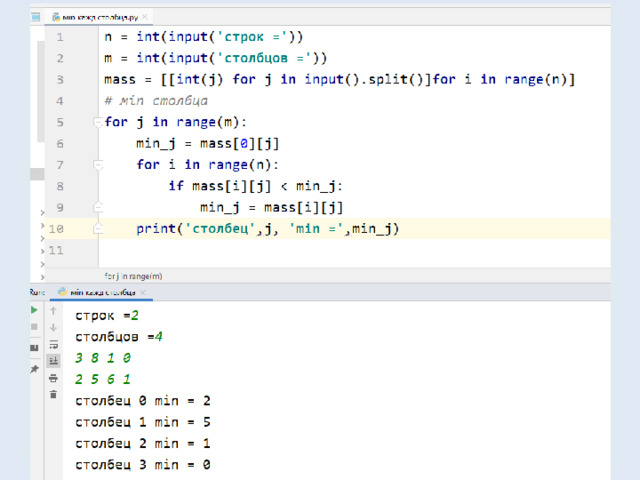The width and height of the screenshot is (640, 480).
Task: Click the restore layout icon in Run panel
Action: coord(34,348)
